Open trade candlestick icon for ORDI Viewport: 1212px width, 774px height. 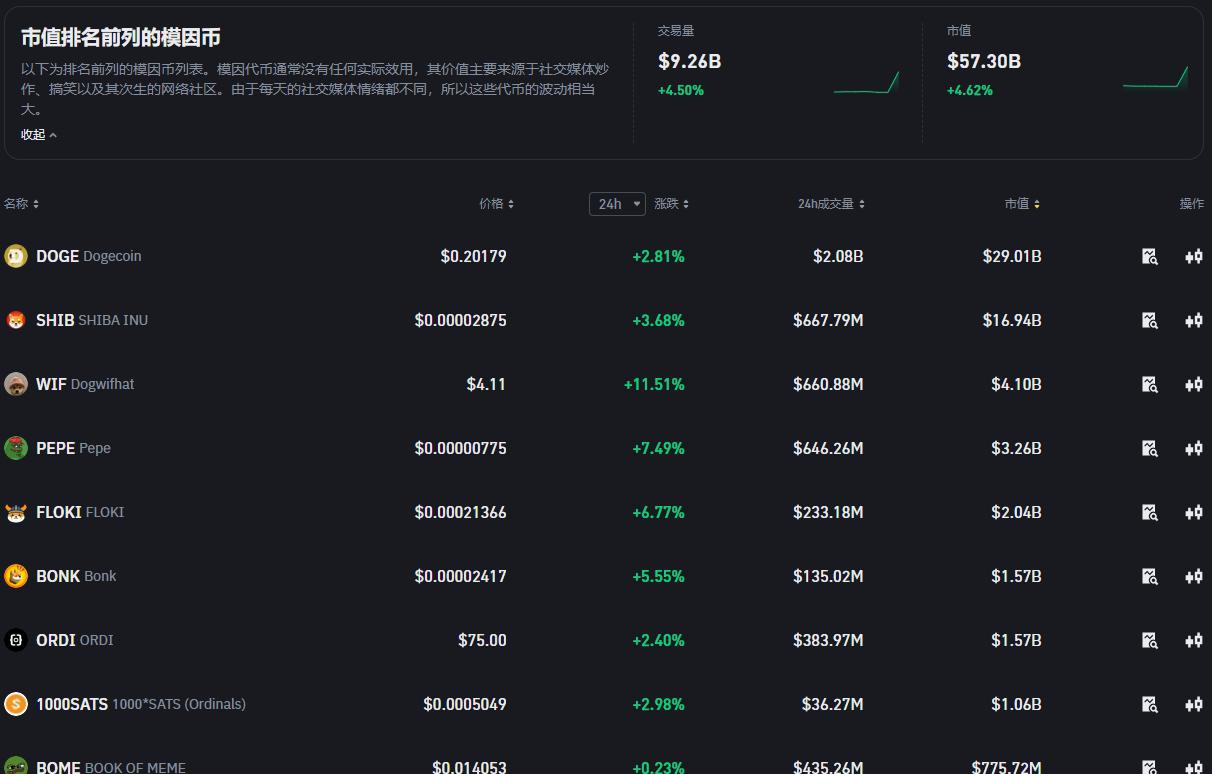coord(1193,640)
